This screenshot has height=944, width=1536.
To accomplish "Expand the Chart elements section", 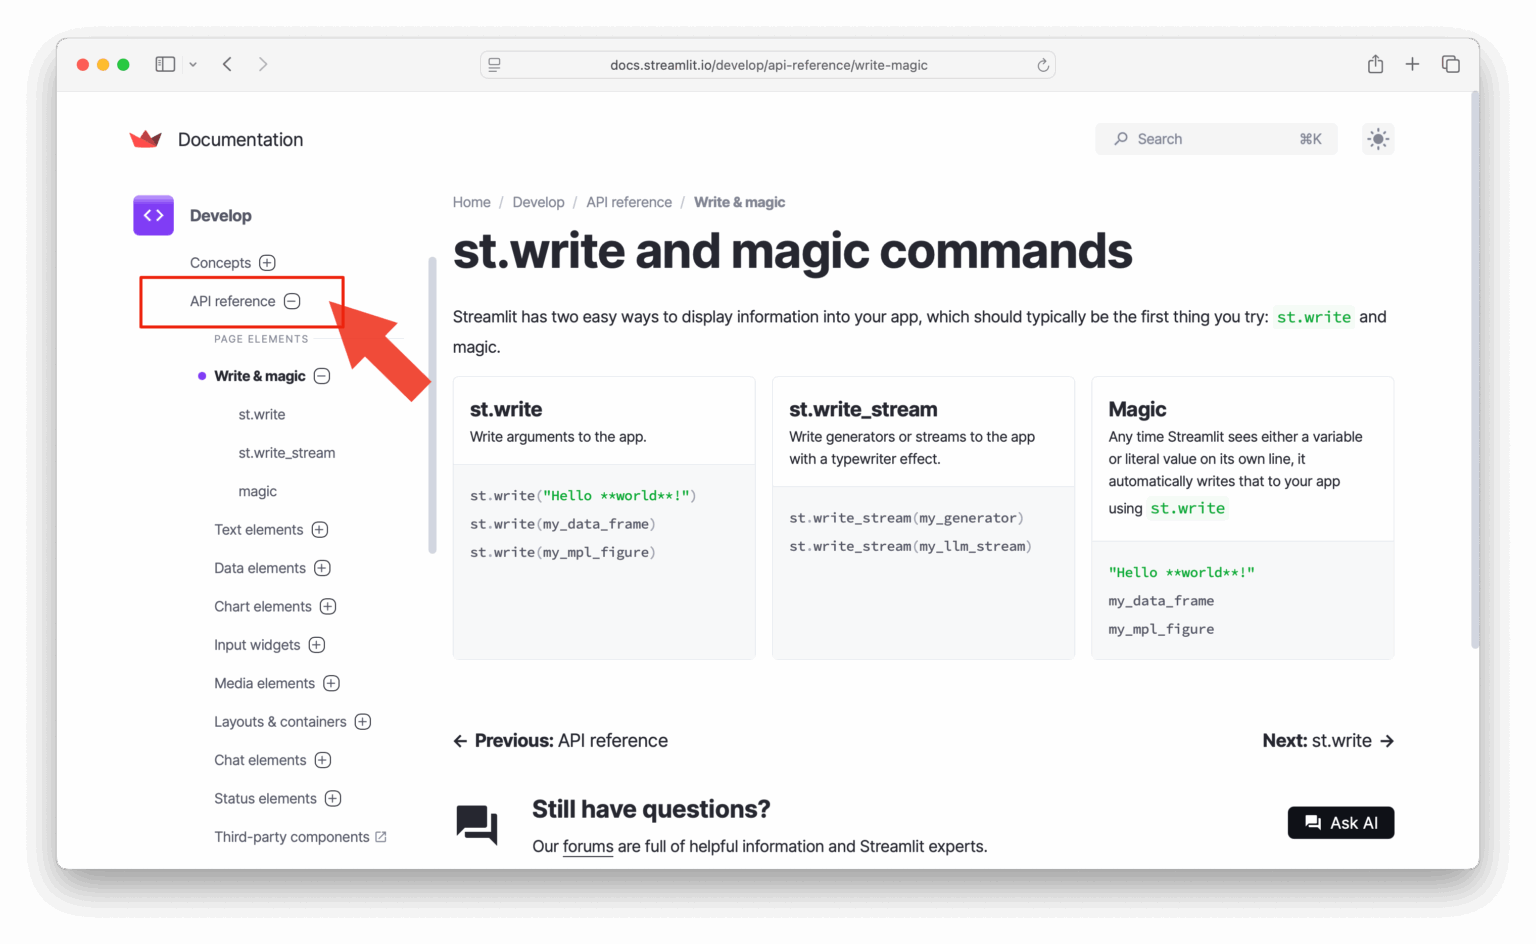I will [x=328, y=607].
